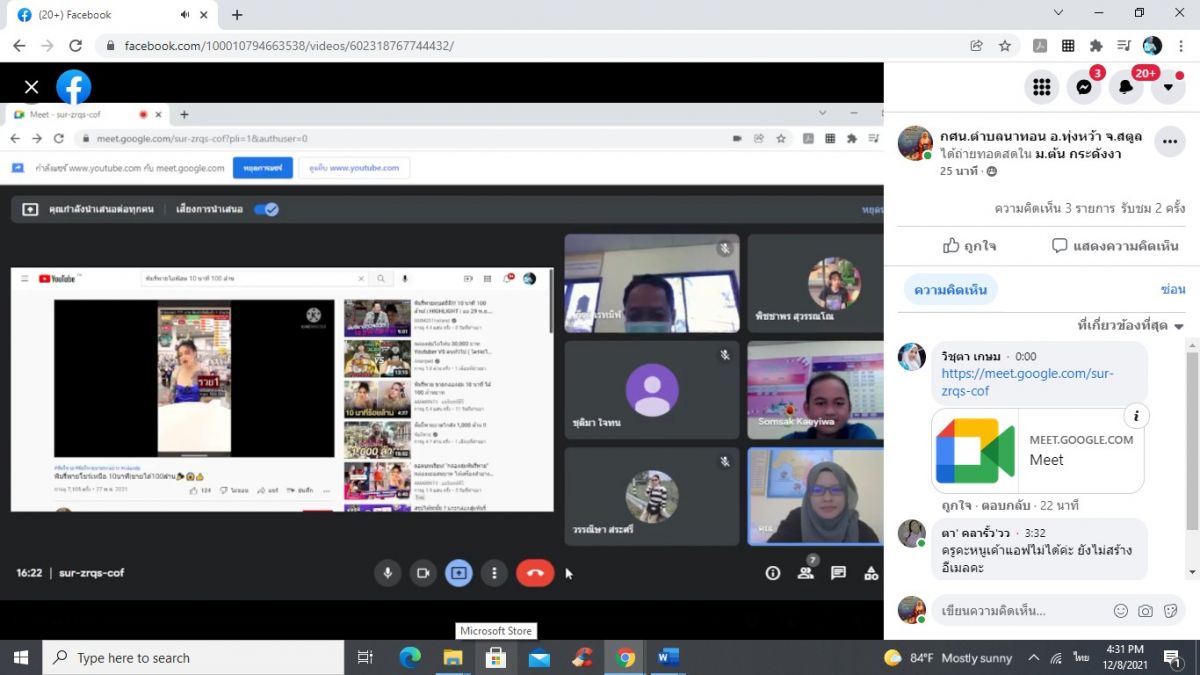Image resolution: width=1200 pixels, height=675 pixels.
Task: Open the post's three-dot options menu
Action: (x=1169, y=143)
